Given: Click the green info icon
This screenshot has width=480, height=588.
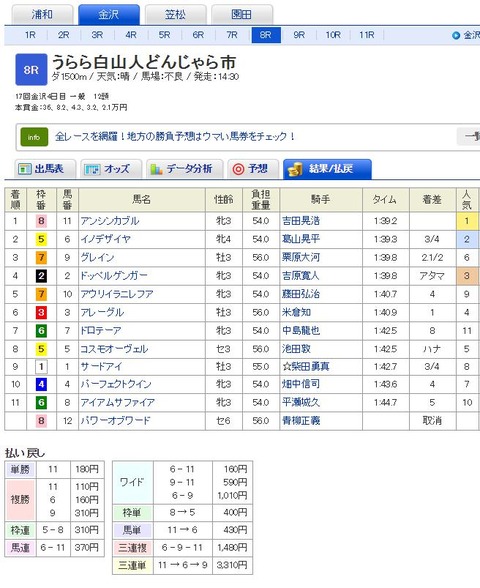Looking at the screenshot, I should (34, 137).
